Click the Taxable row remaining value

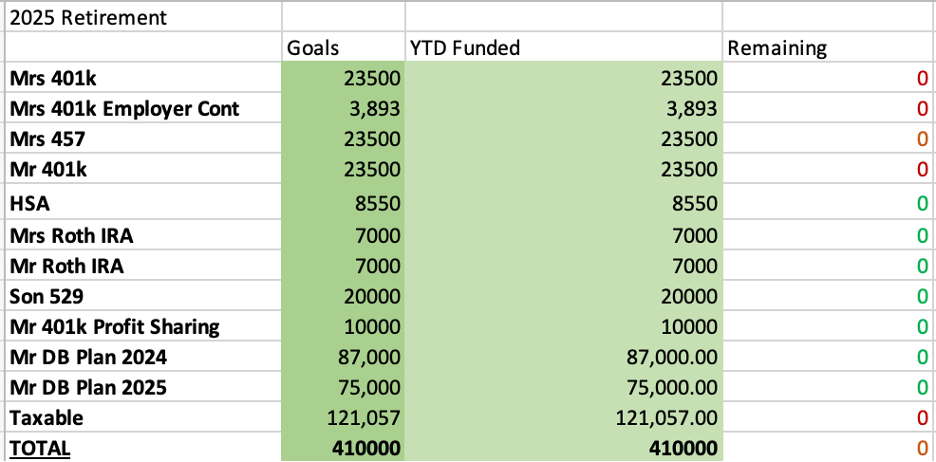coord(922,418)
